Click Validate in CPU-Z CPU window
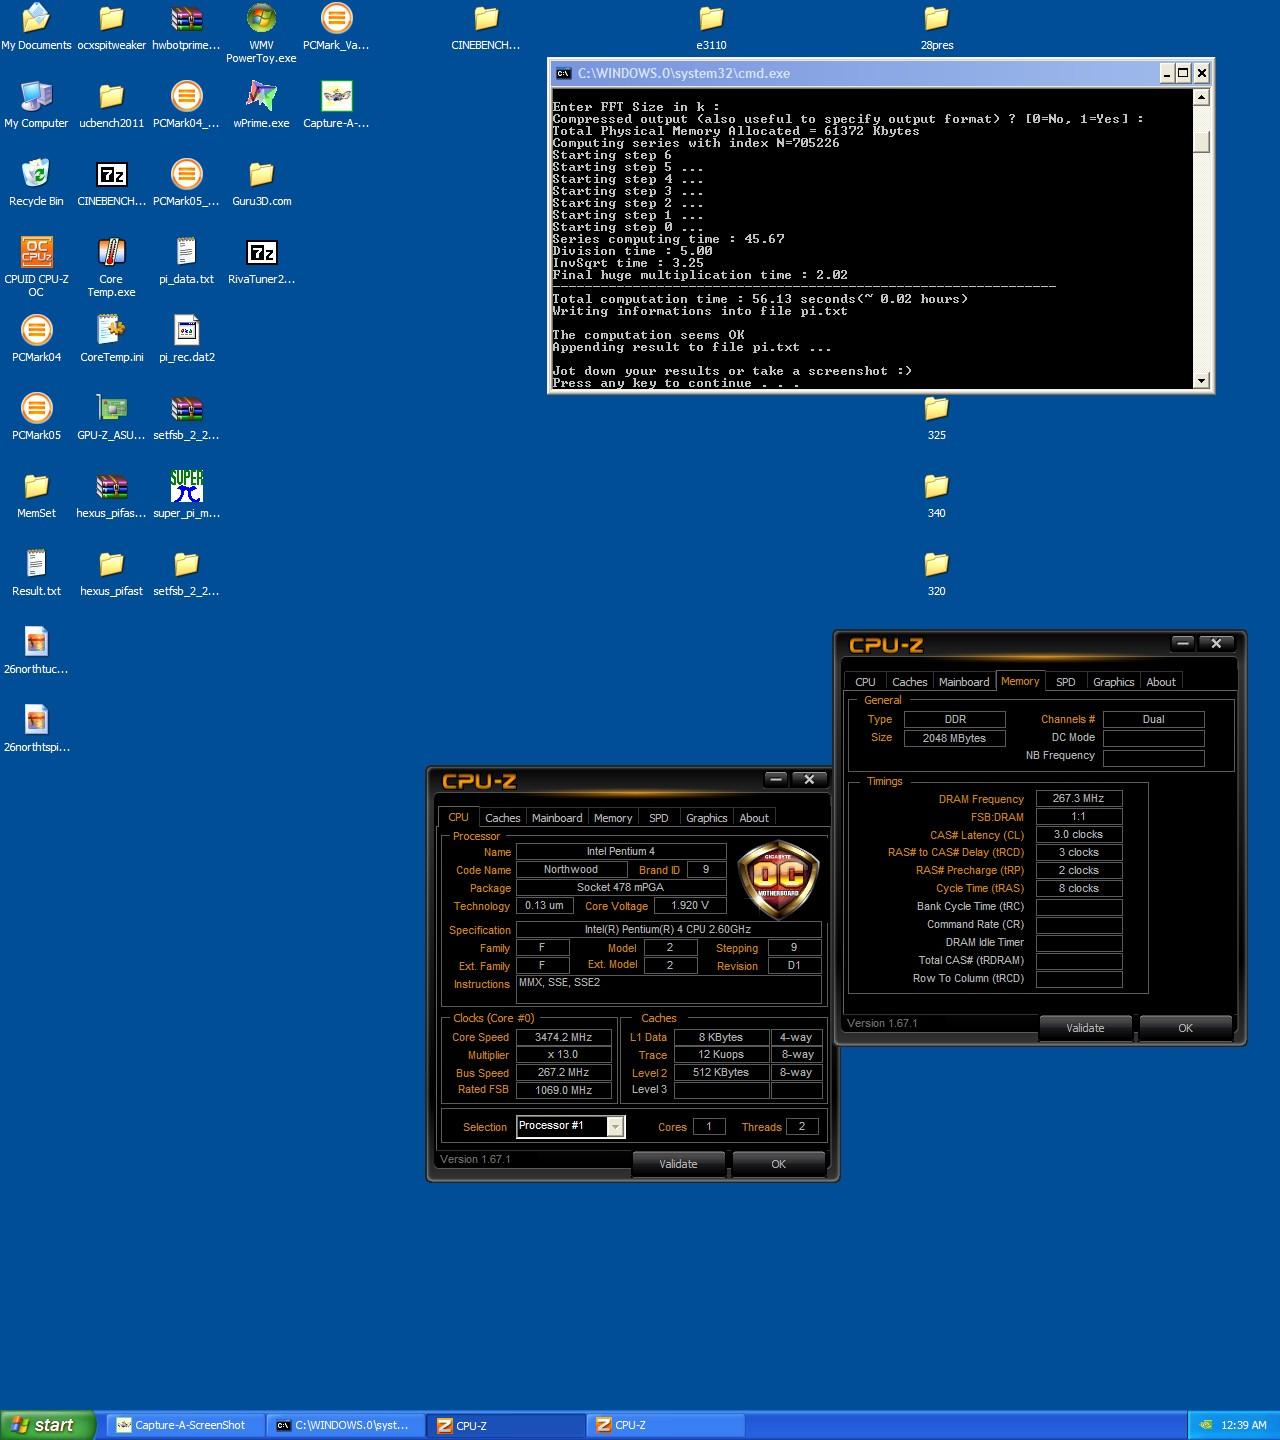Screen dimensions: 1280x1440 coord(678,1164)
